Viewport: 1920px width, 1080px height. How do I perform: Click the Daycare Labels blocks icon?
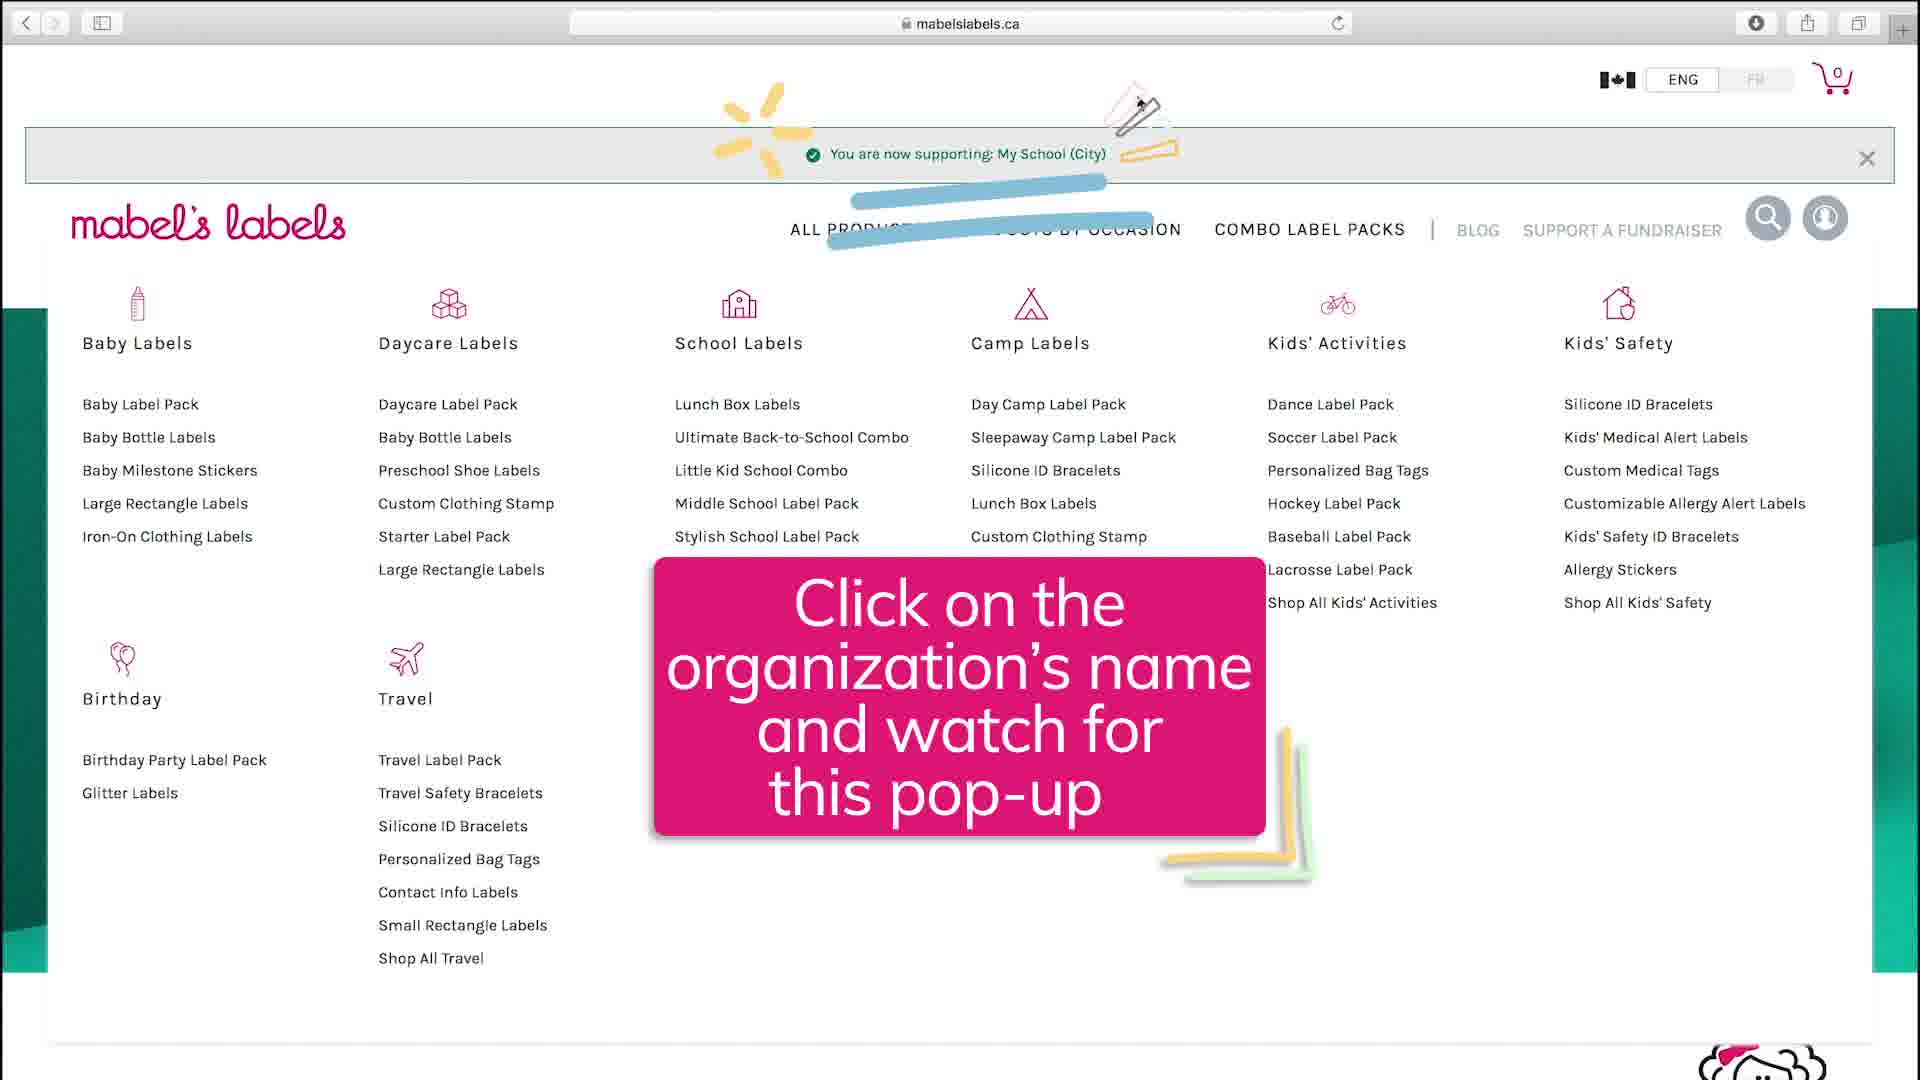[x=449, y=304]
